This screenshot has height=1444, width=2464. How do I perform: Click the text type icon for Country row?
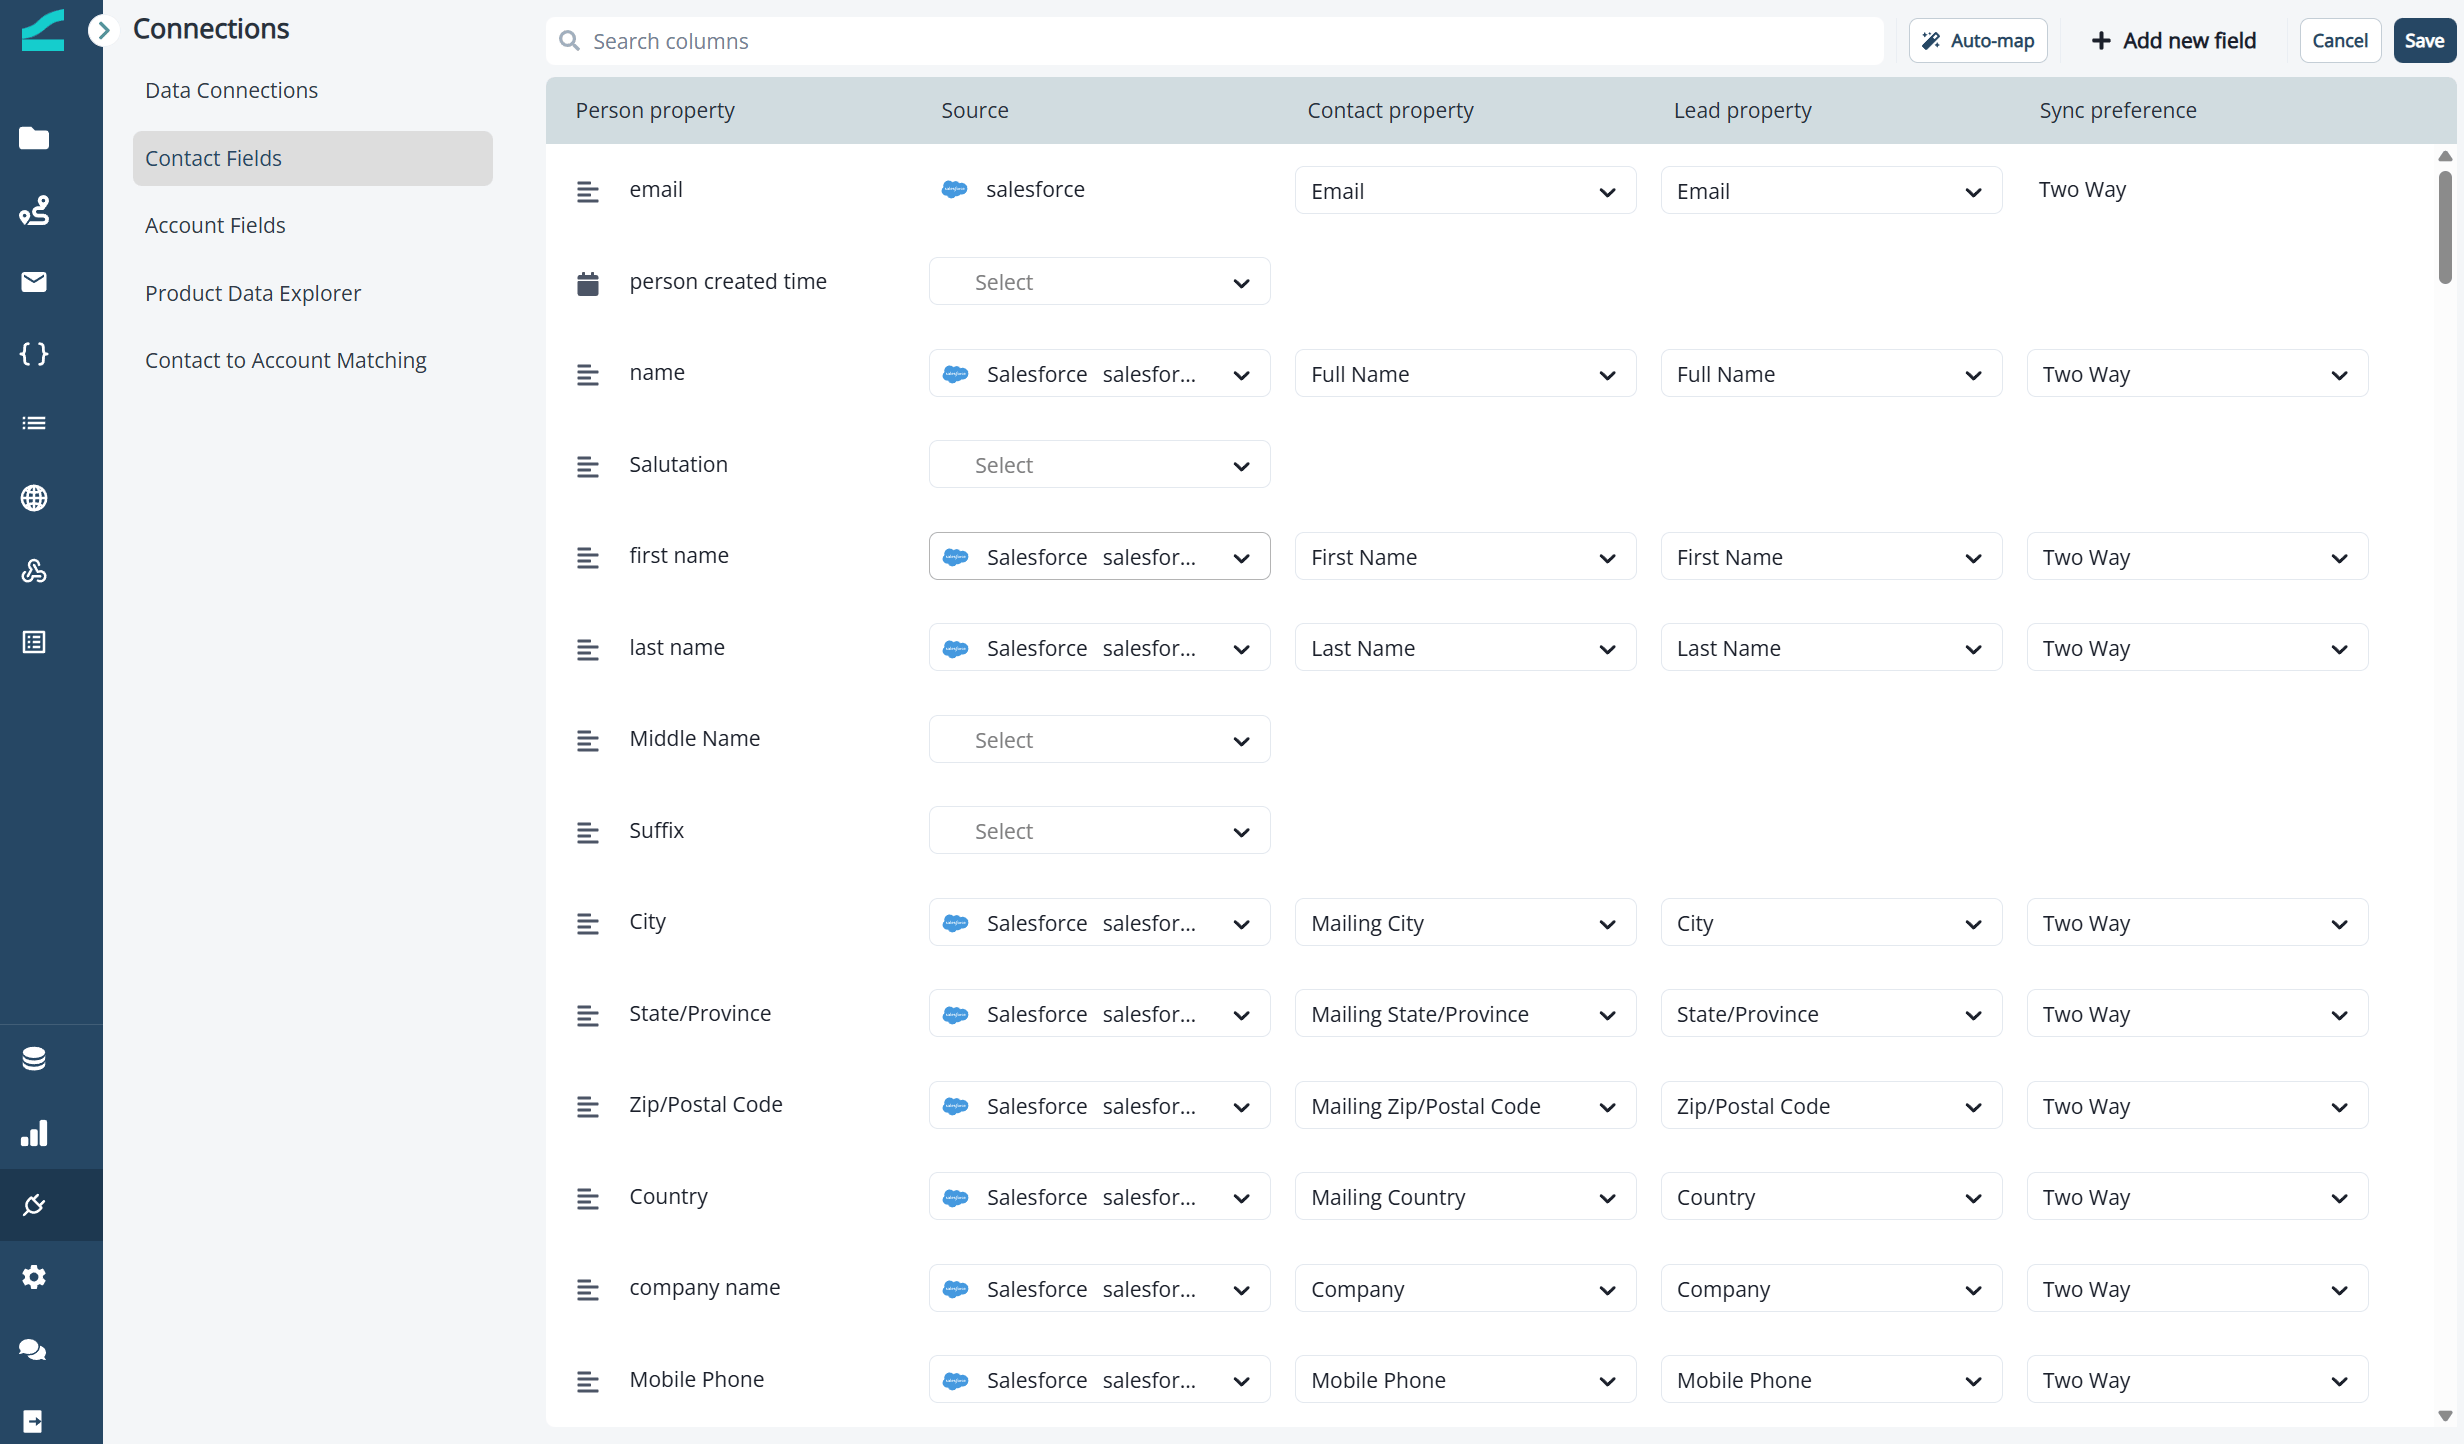point(588,1199)
